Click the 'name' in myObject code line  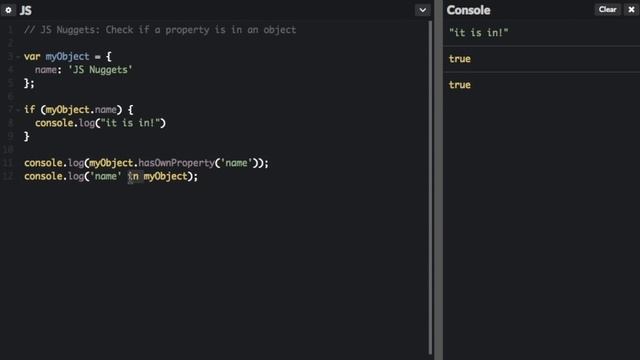coord(111,176)
